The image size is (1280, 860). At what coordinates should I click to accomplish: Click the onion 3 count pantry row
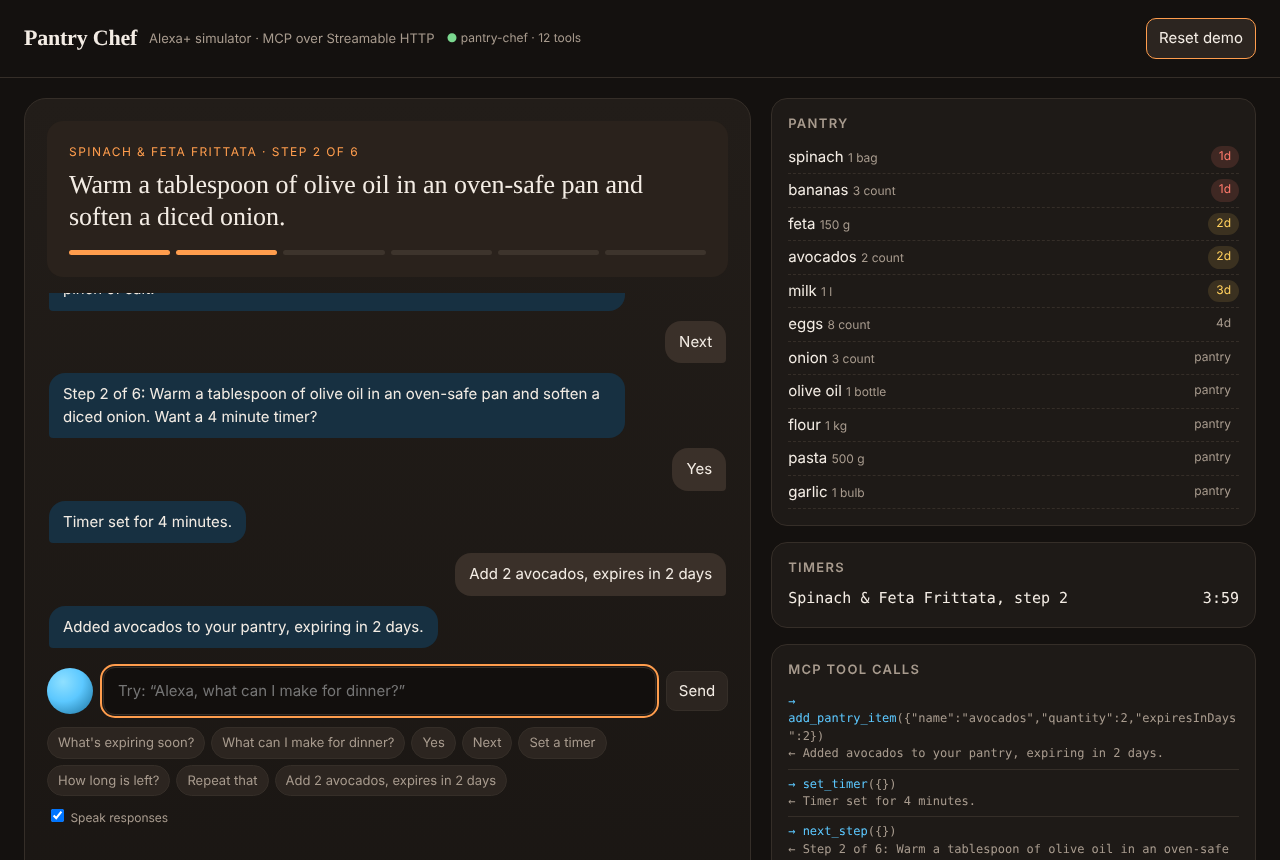coord(1013,358)
